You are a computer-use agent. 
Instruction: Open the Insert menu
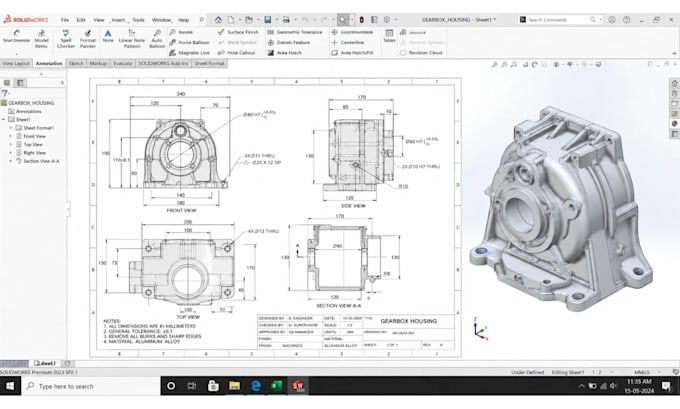pos(118,20)
